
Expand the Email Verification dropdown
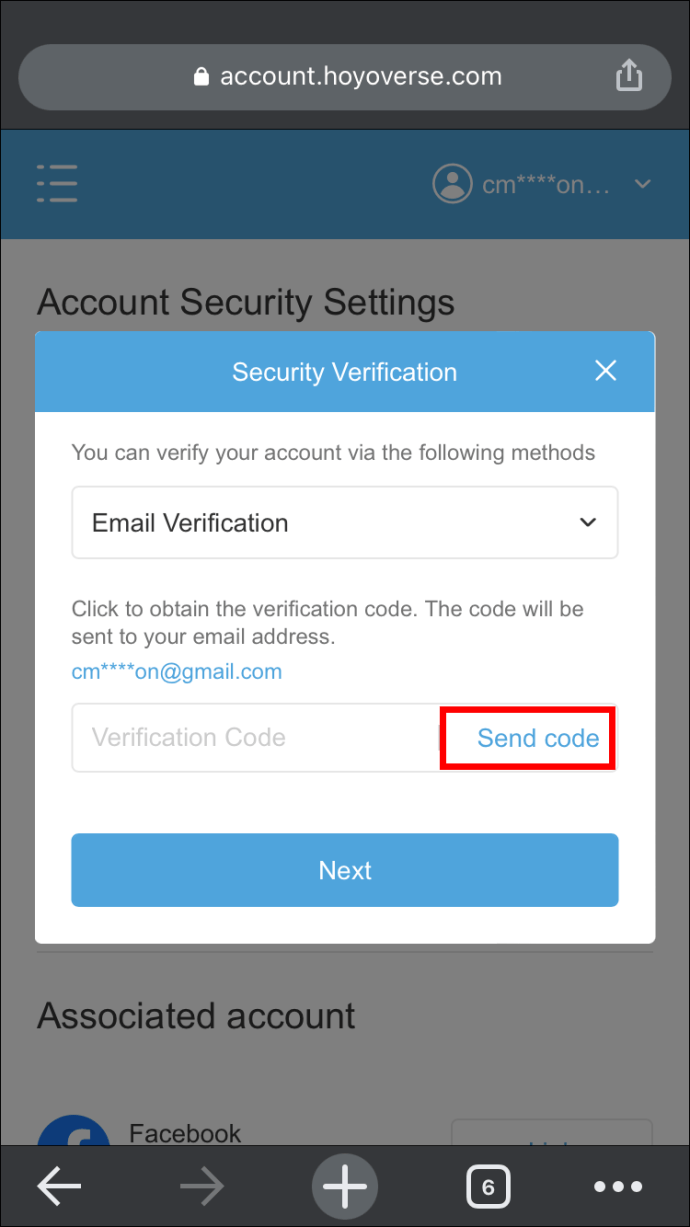345,523
